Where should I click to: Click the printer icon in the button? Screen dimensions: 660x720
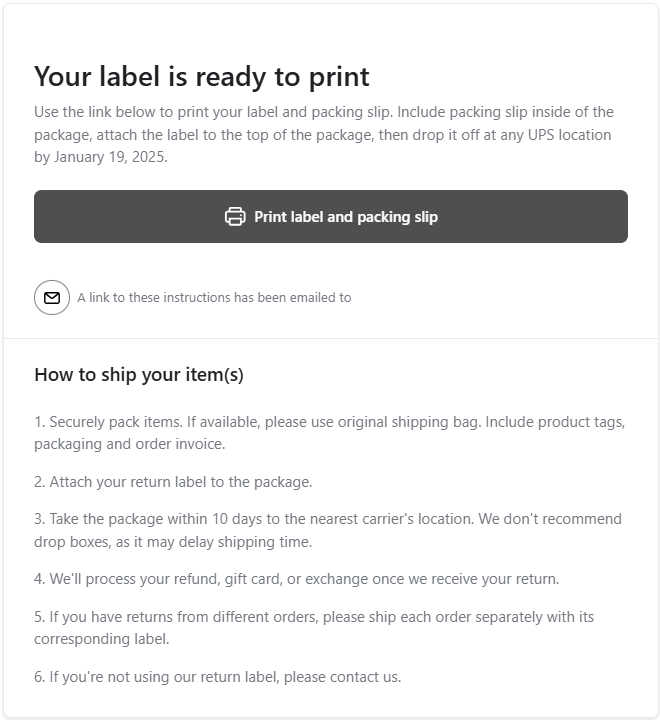click(x=235, y=217)
